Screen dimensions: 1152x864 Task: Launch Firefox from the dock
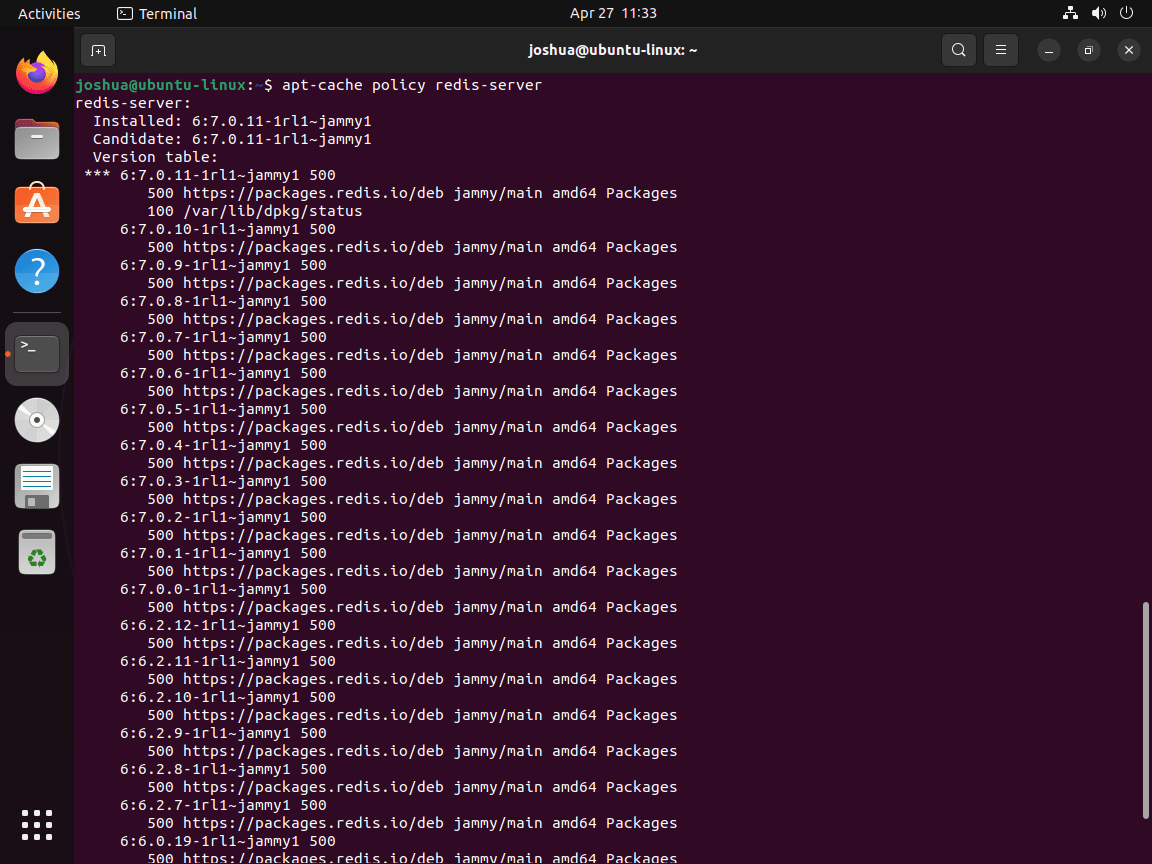pos(37,73)
